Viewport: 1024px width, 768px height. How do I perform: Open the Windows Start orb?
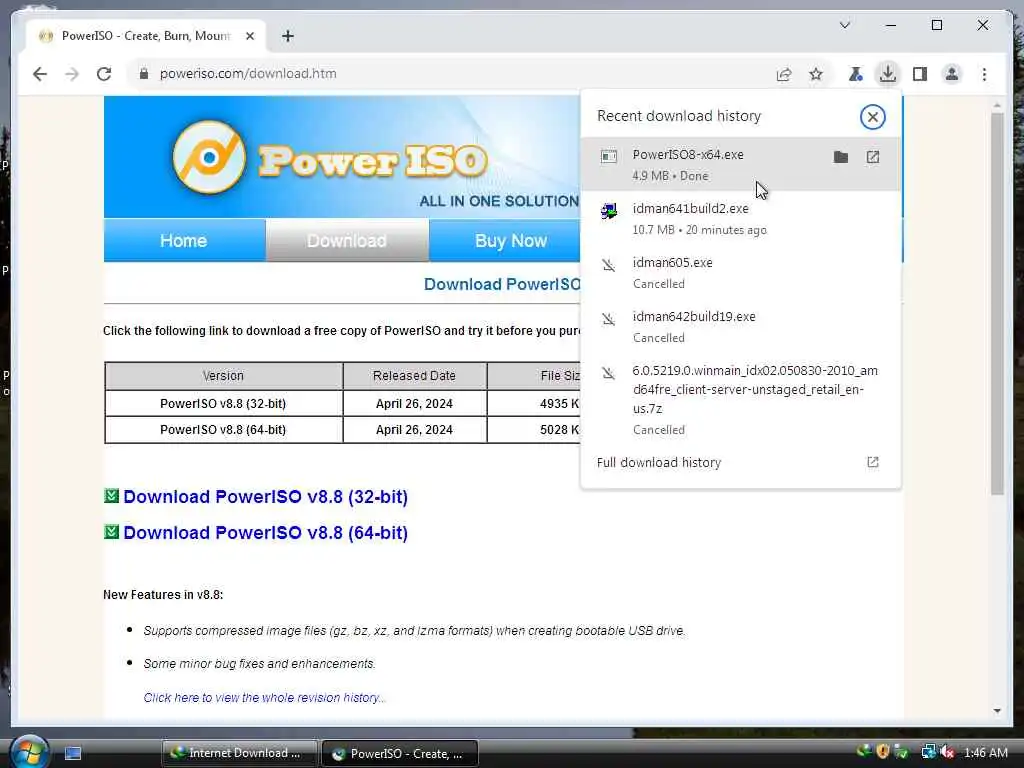[29, 752]
